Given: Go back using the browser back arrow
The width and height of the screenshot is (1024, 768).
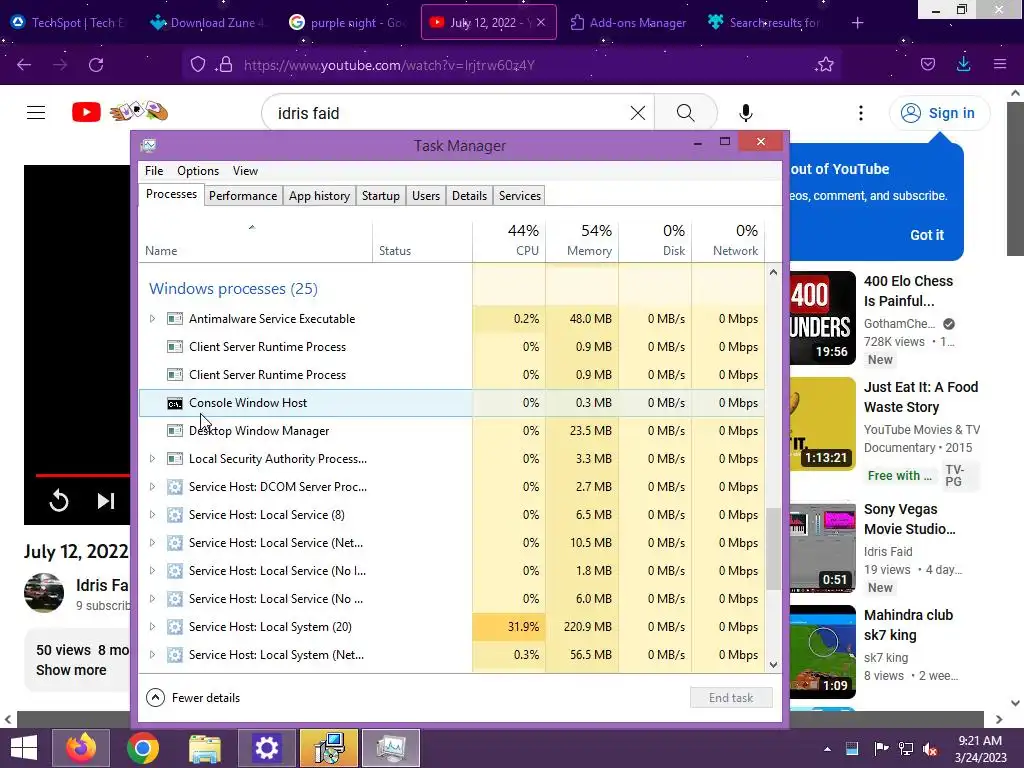Looking at the screenshot, I should 24,65.
